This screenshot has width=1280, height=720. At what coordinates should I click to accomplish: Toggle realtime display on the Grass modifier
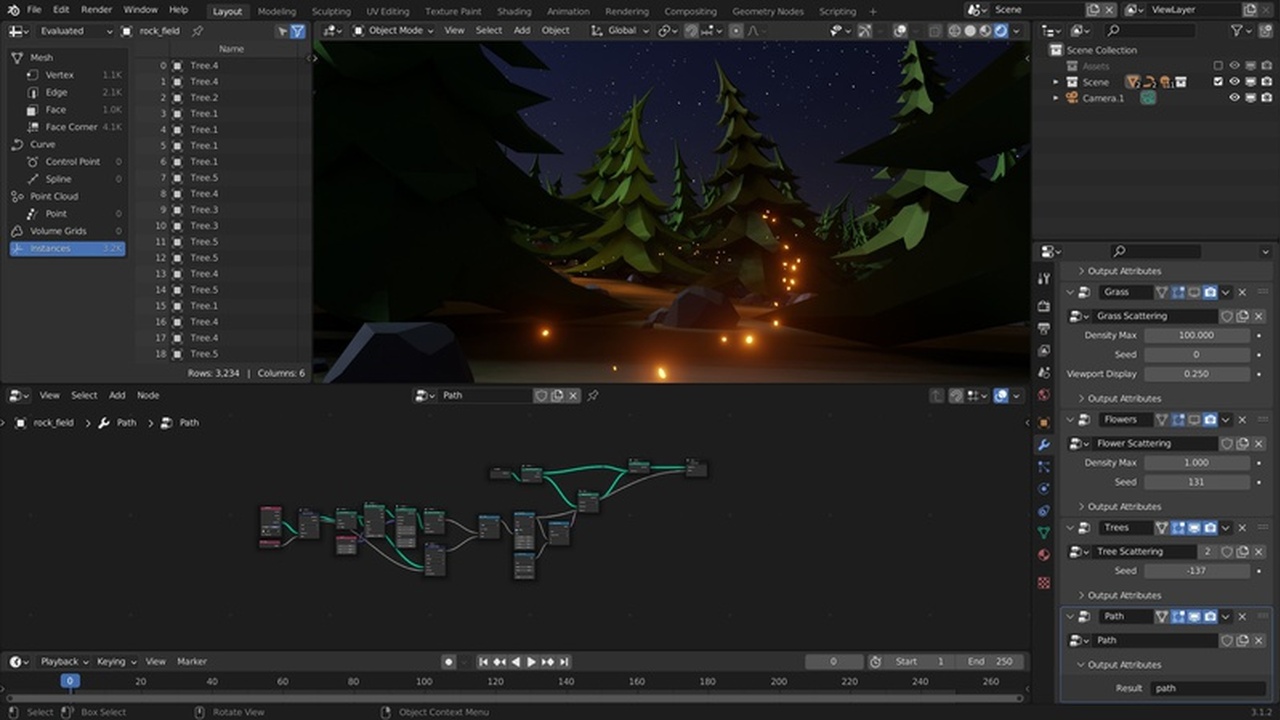point(1196,292)
